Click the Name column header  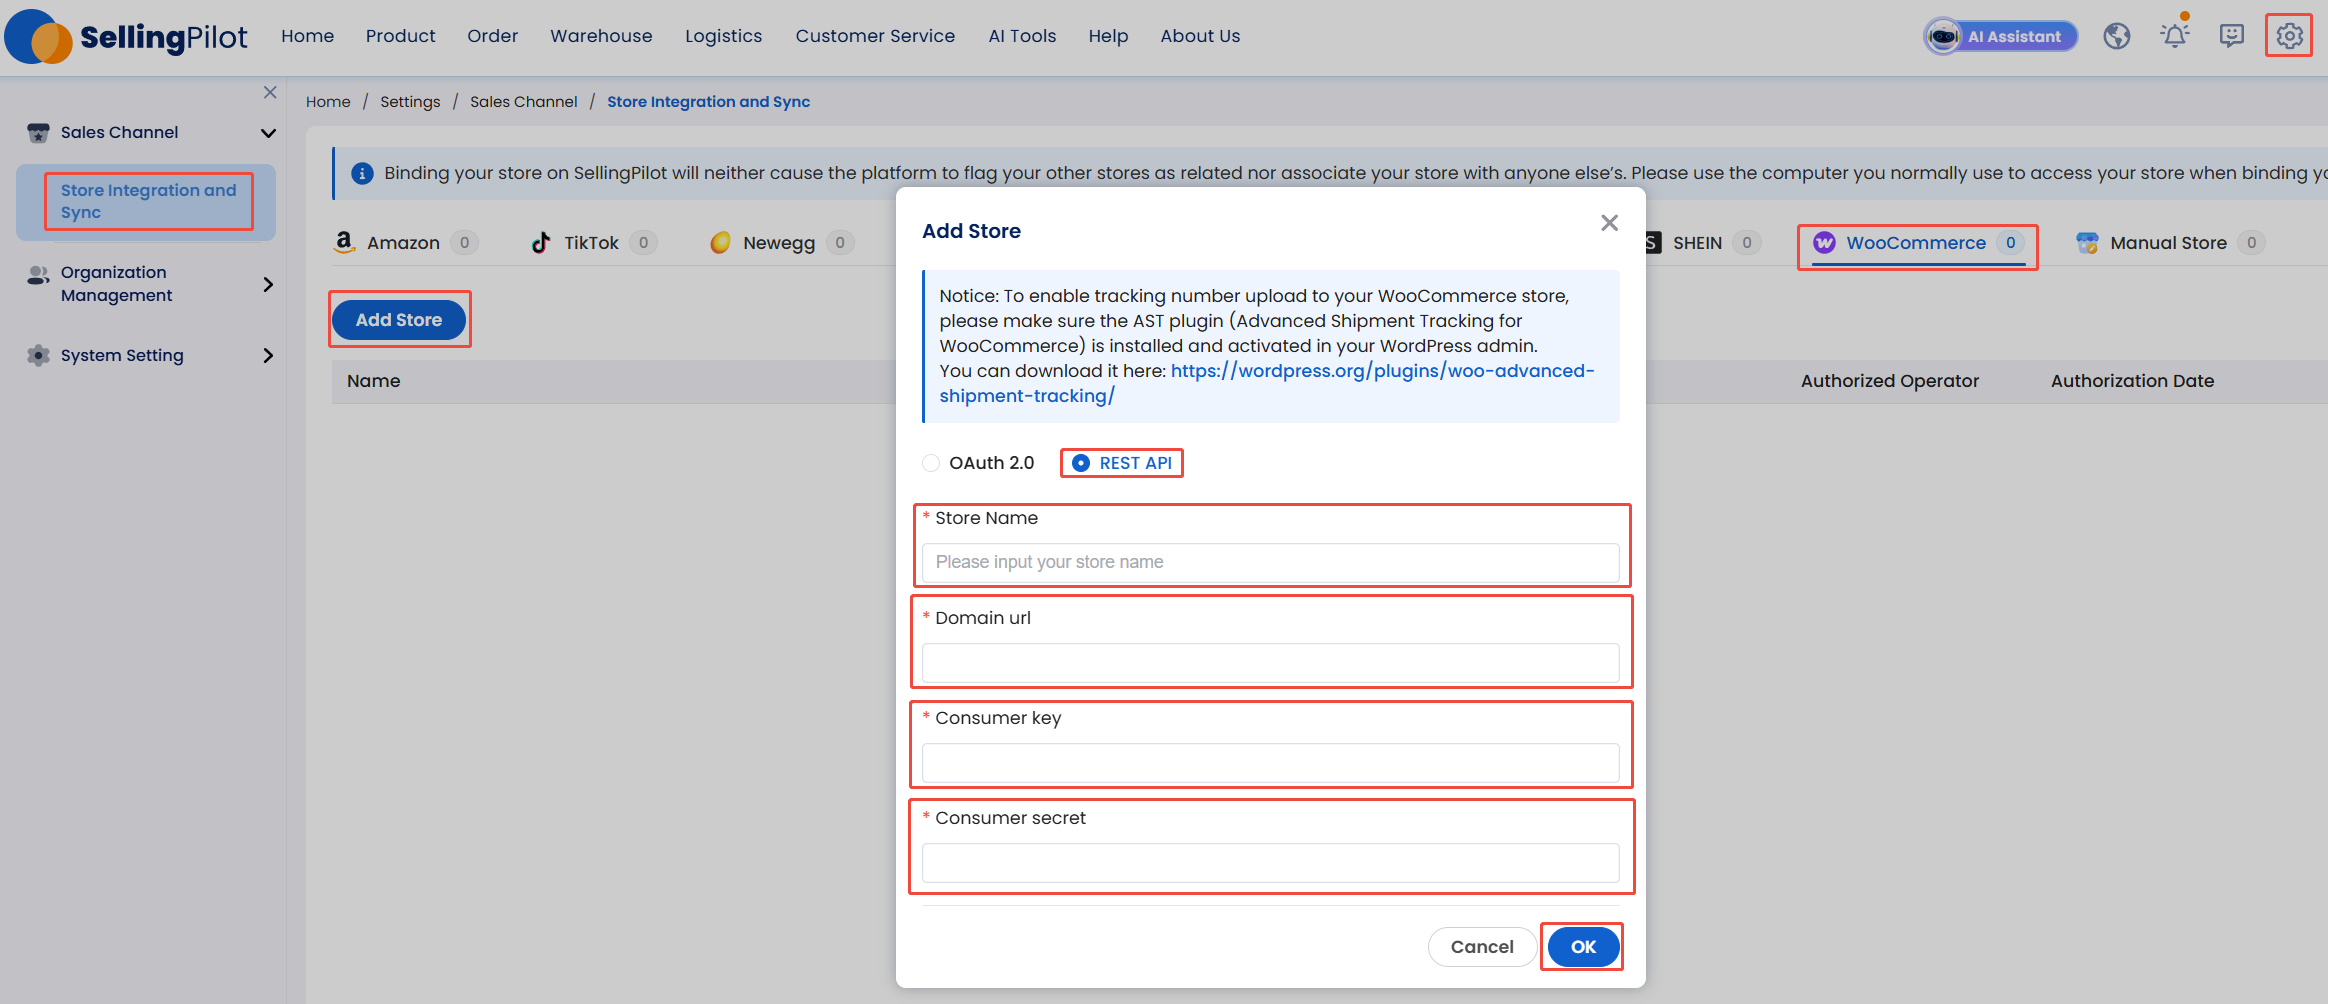coord(374,381)
